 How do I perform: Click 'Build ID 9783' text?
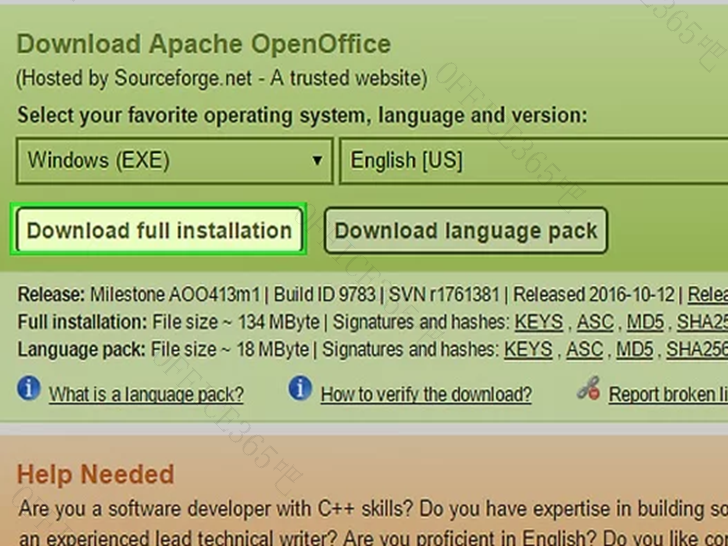pos(324,294)
